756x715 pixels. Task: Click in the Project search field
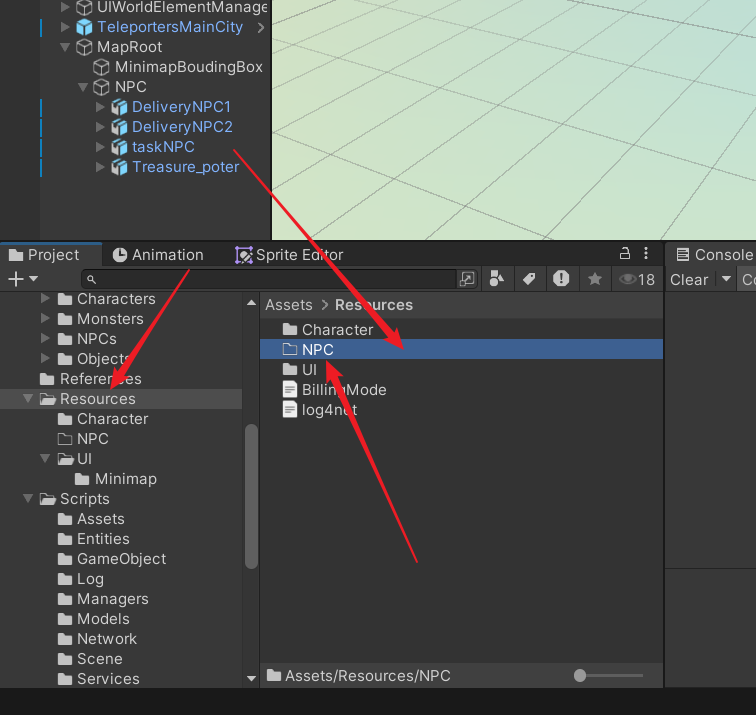270,279
